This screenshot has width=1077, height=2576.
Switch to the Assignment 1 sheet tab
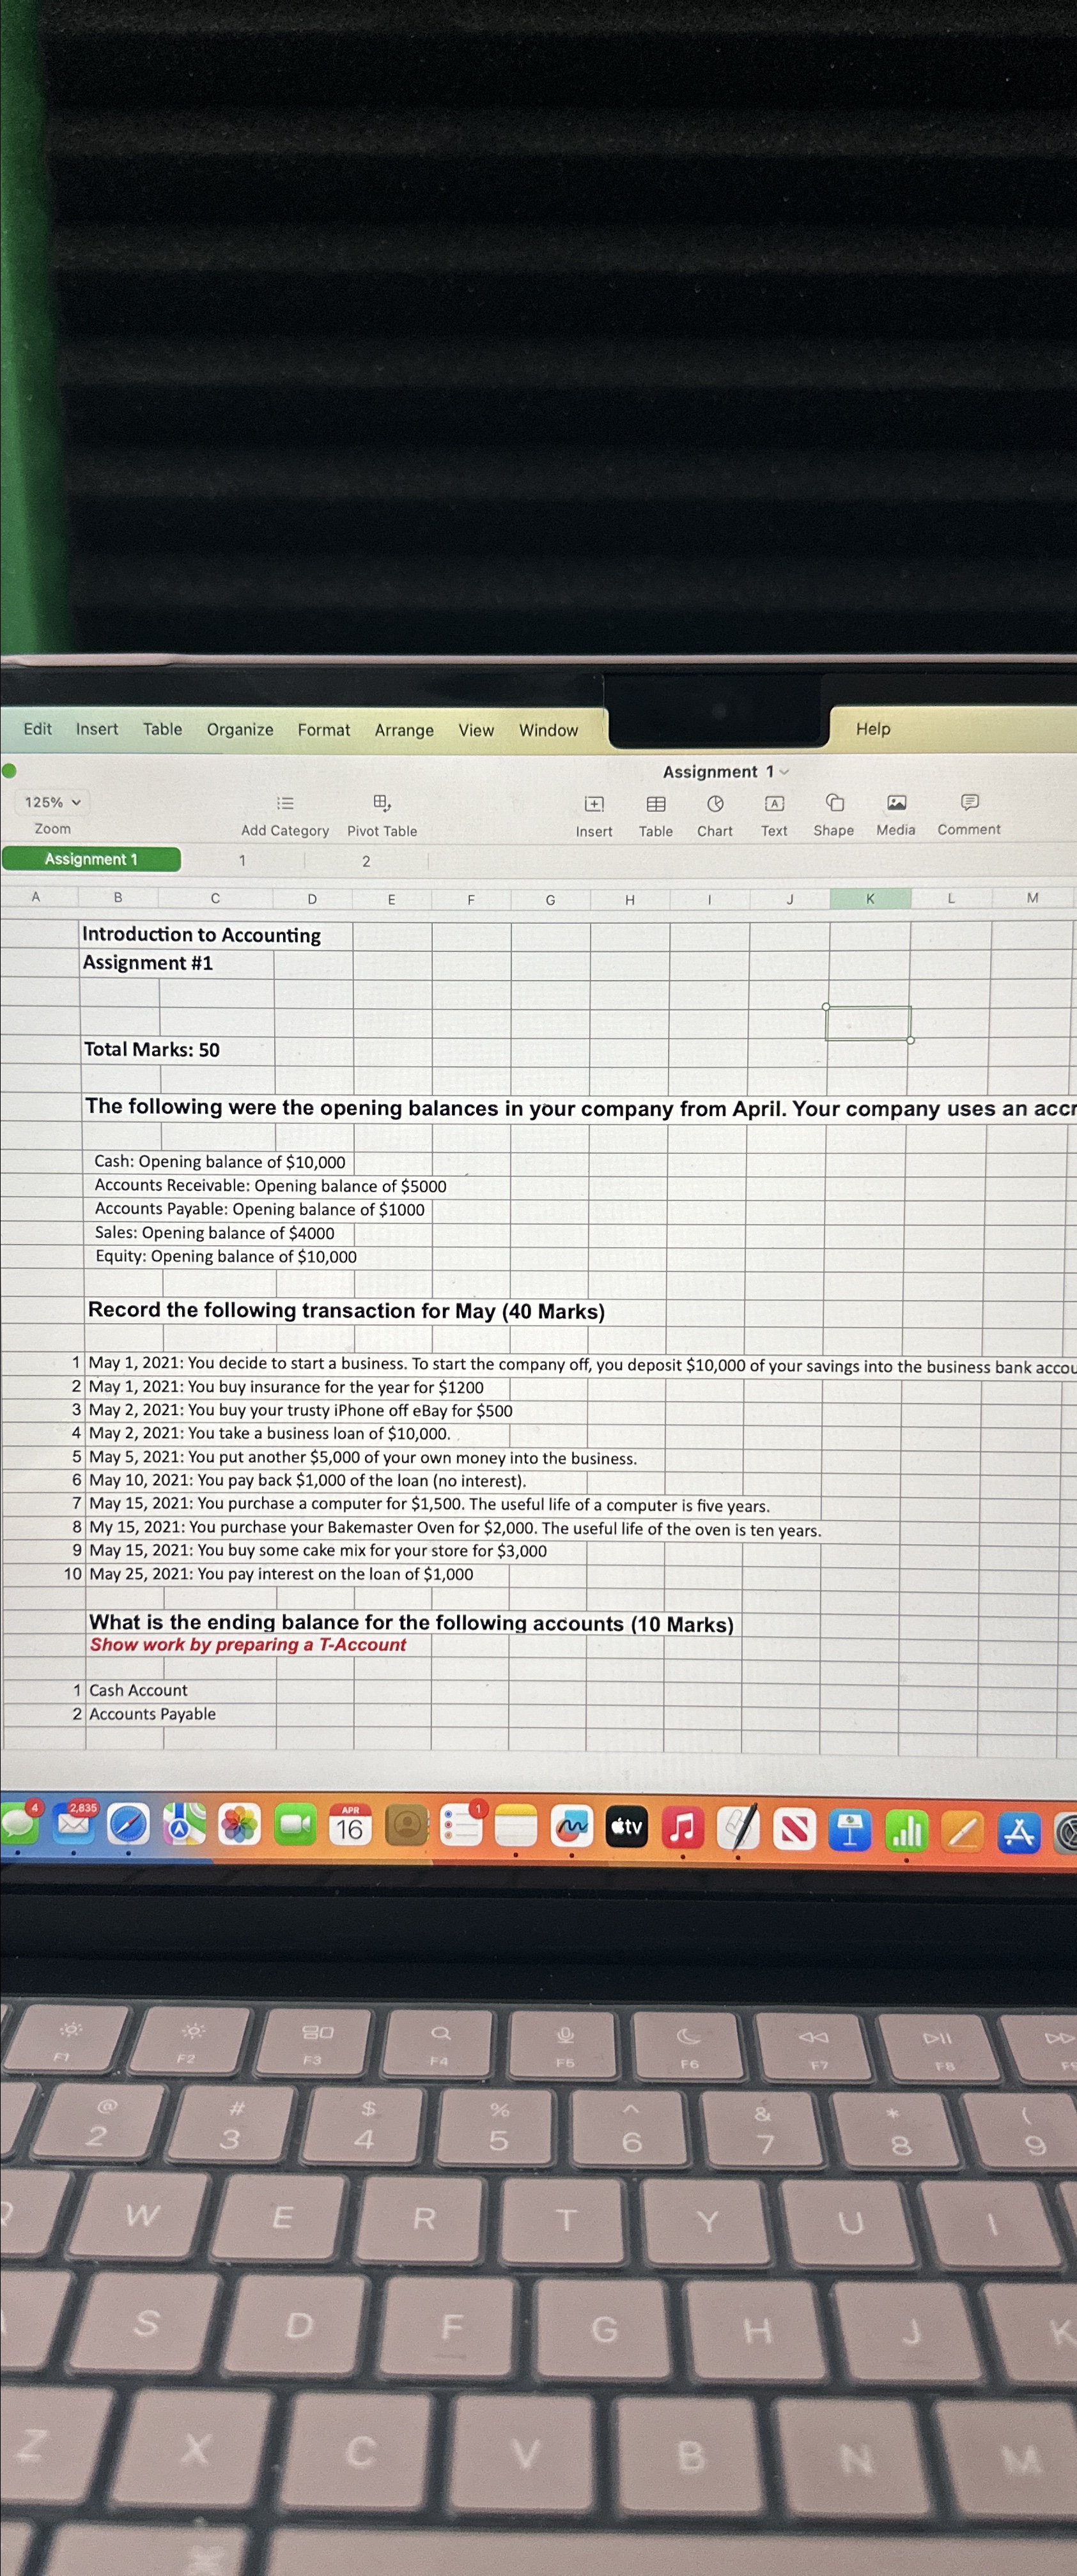coord(92,858)
